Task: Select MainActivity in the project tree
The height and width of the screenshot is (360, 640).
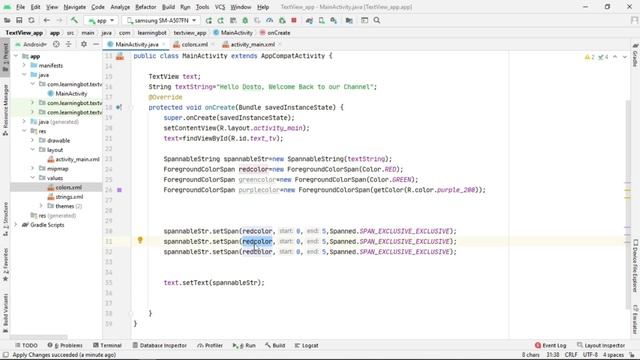Action: click(71, 93)
